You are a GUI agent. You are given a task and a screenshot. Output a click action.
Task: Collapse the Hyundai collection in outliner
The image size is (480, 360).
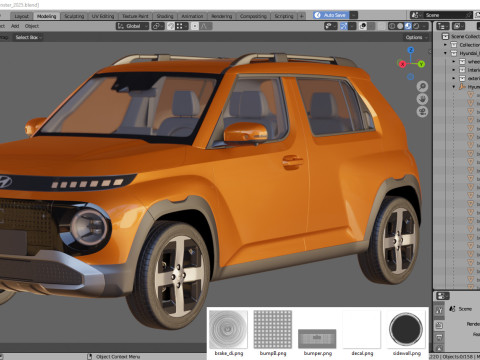[x=445, y=53]
